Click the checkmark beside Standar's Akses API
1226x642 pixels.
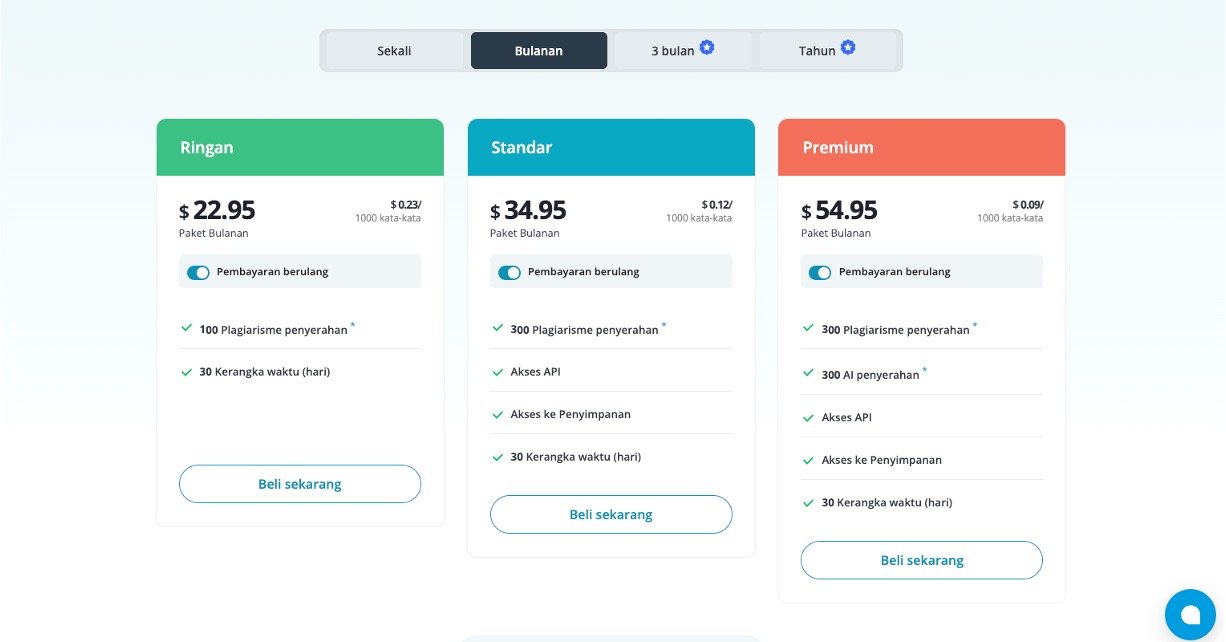point(498,372)
